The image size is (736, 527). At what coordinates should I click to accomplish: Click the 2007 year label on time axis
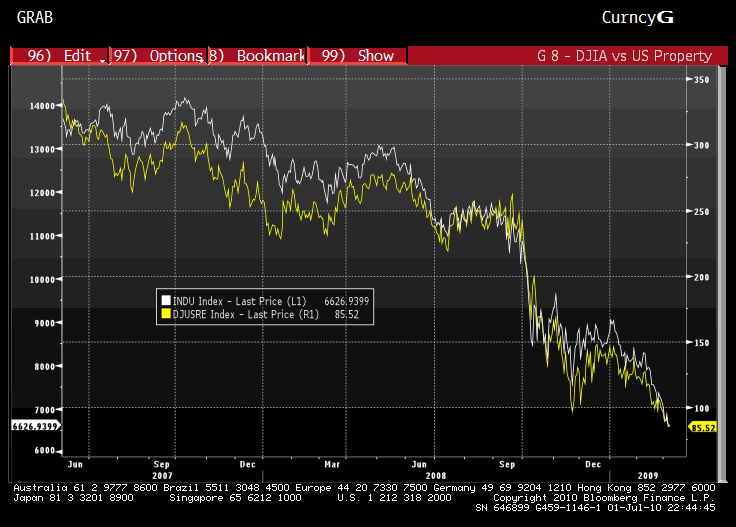(162, 475)
